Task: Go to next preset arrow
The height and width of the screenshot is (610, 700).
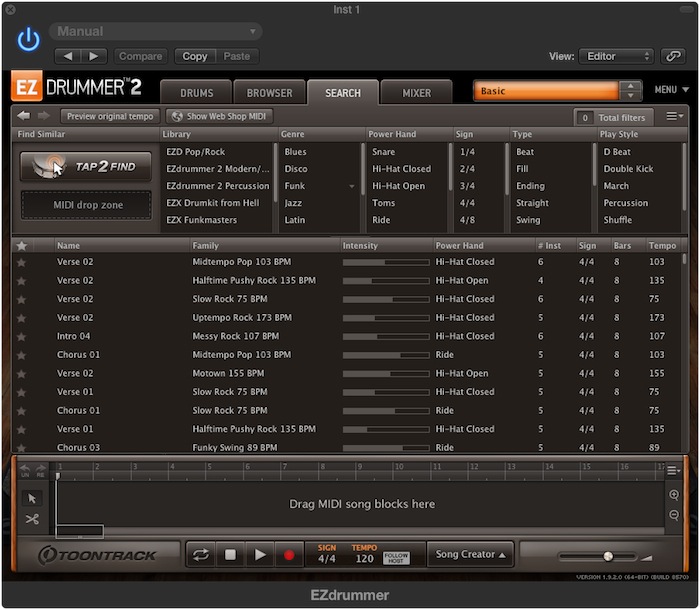Action: (94, 56)
